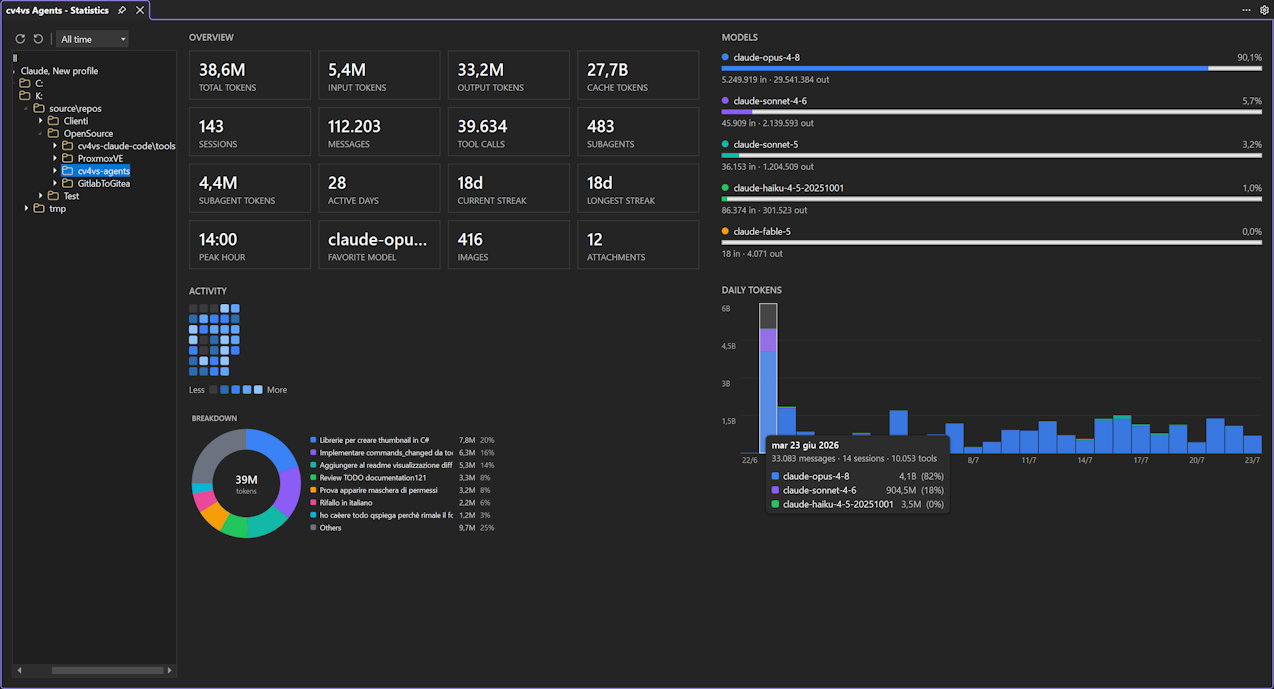
Task: Select the Test folder label
Action: point(71,196)
